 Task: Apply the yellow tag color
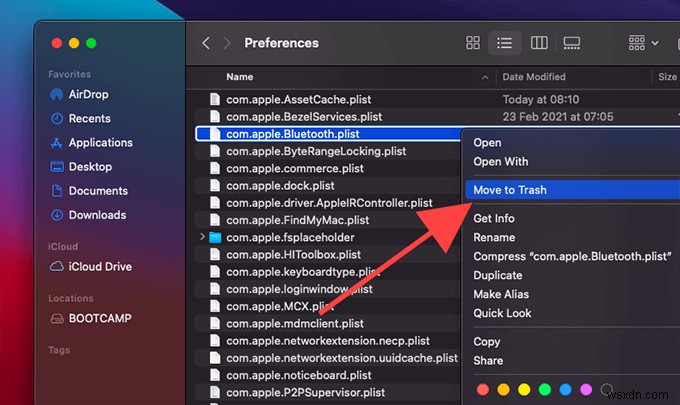(524, 389)
